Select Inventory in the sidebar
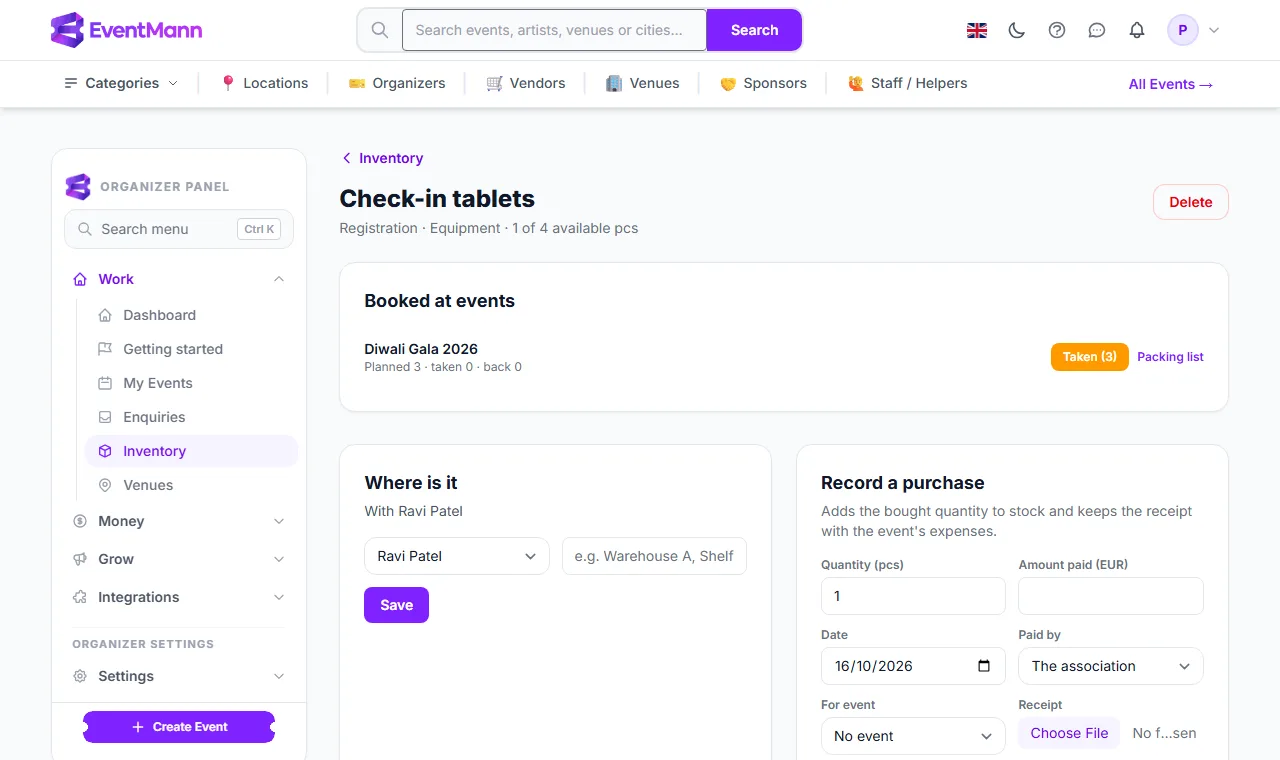The width and height of the screenshot is (1280, 760). pos(191,451)
